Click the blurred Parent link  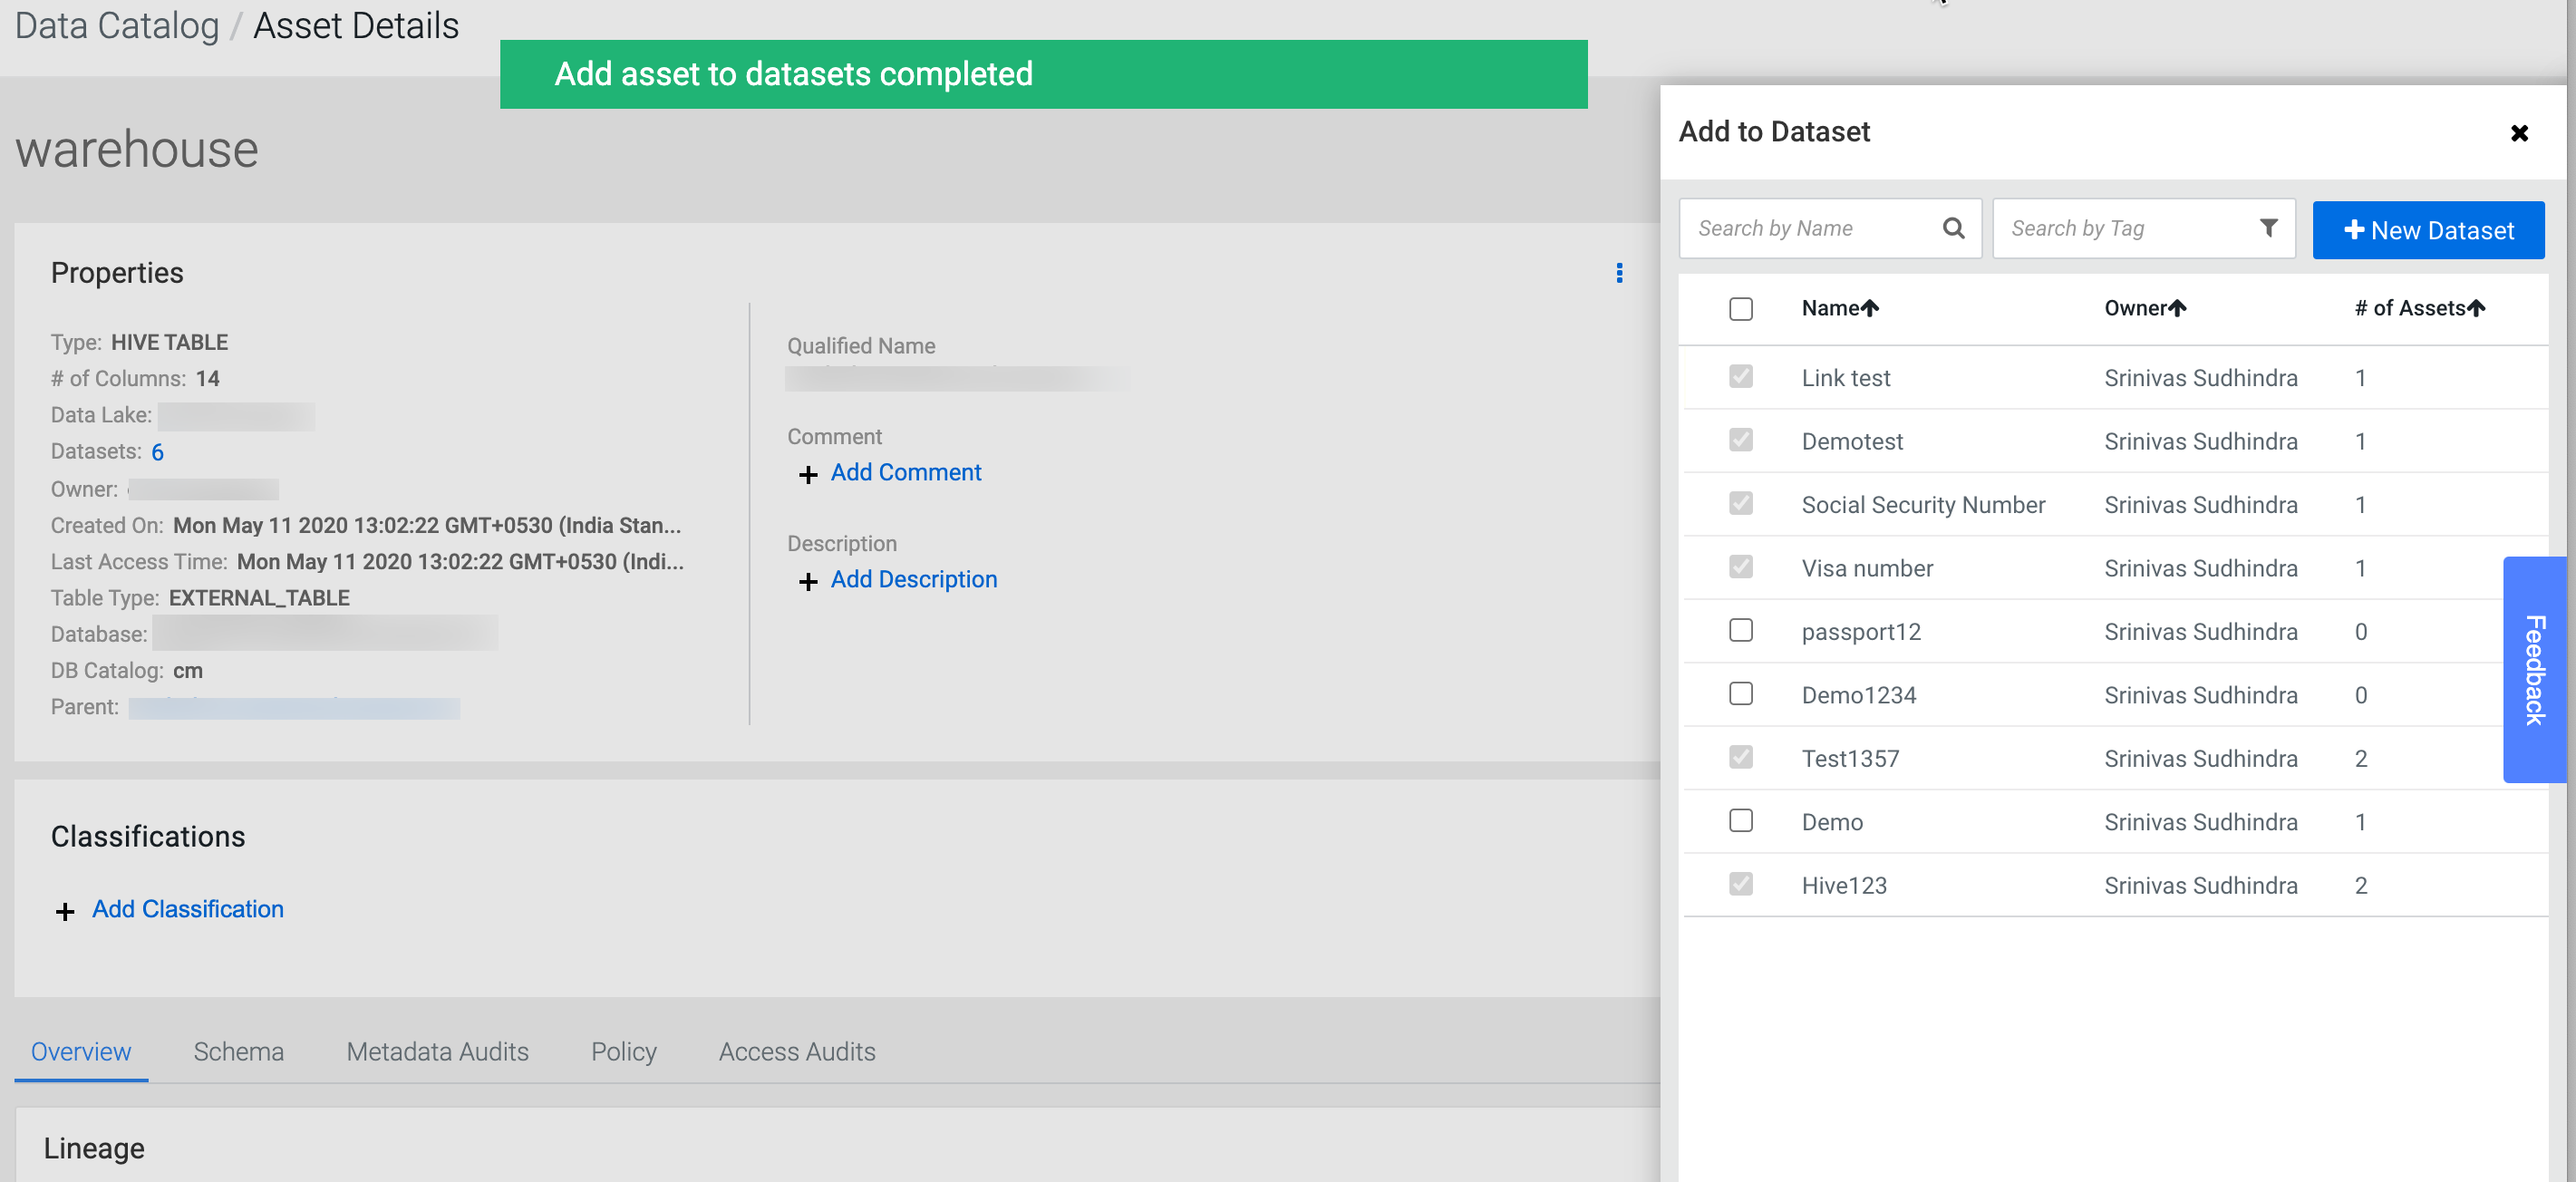click(294, 707)
